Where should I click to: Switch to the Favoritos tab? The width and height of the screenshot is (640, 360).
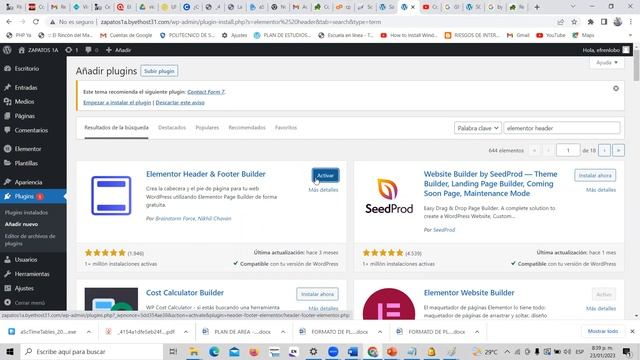pyautogui.click(x=286, y=128)
